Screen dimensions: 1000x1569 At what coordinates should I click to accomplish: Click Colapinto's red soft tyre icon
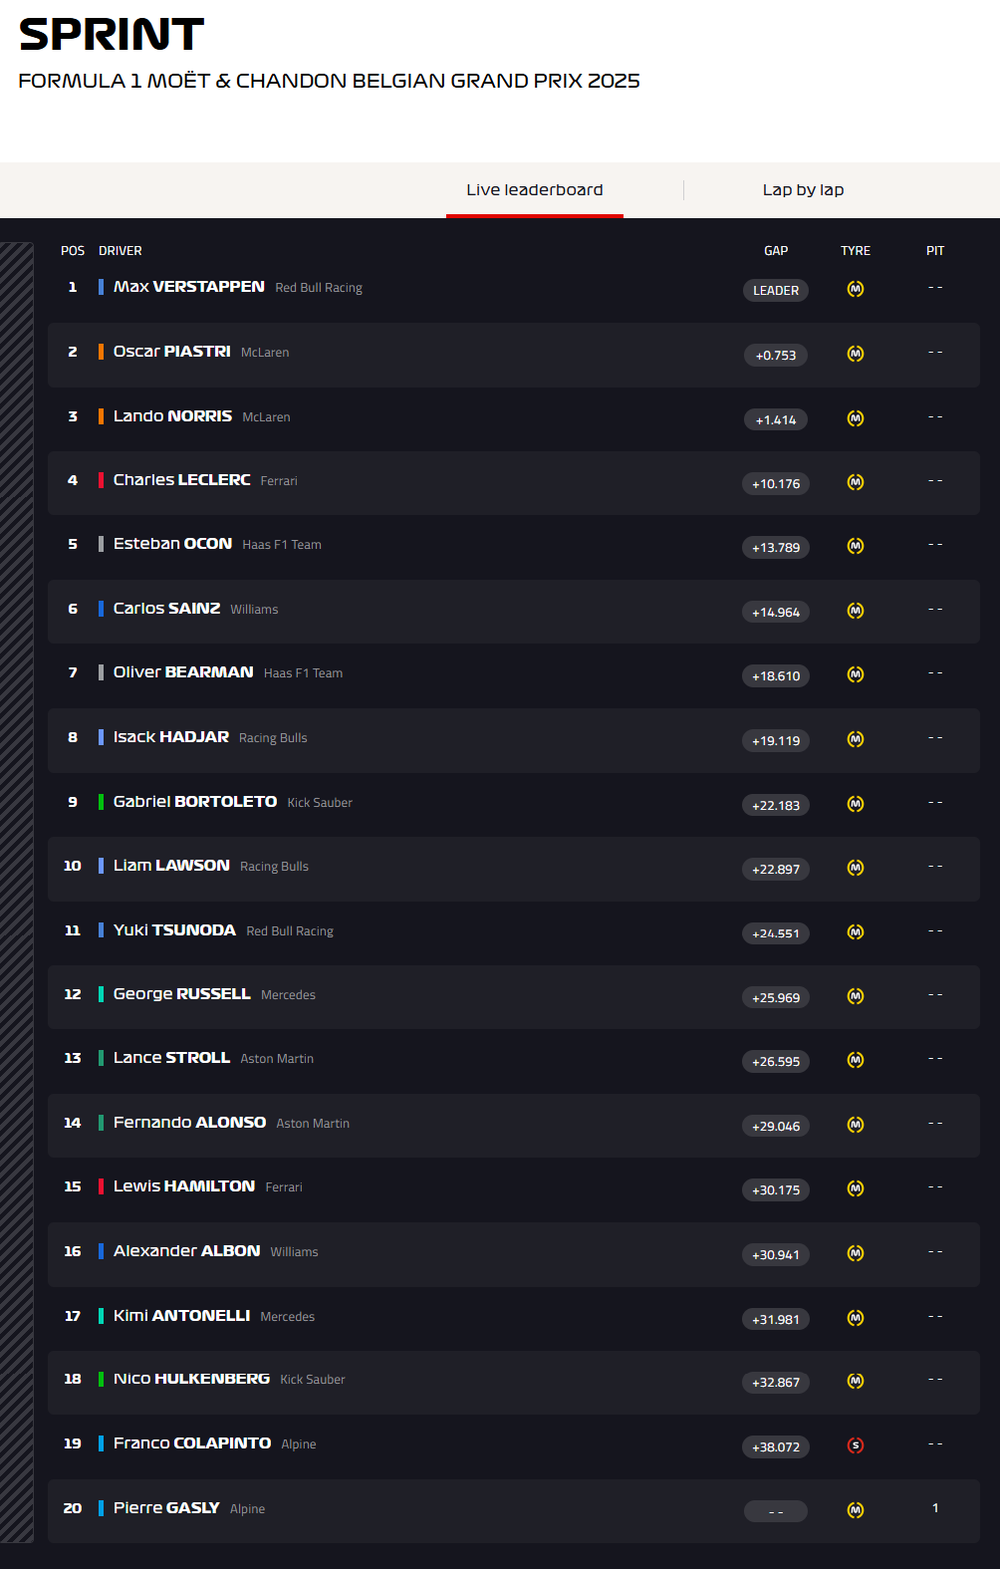(x=855, y=1445)
